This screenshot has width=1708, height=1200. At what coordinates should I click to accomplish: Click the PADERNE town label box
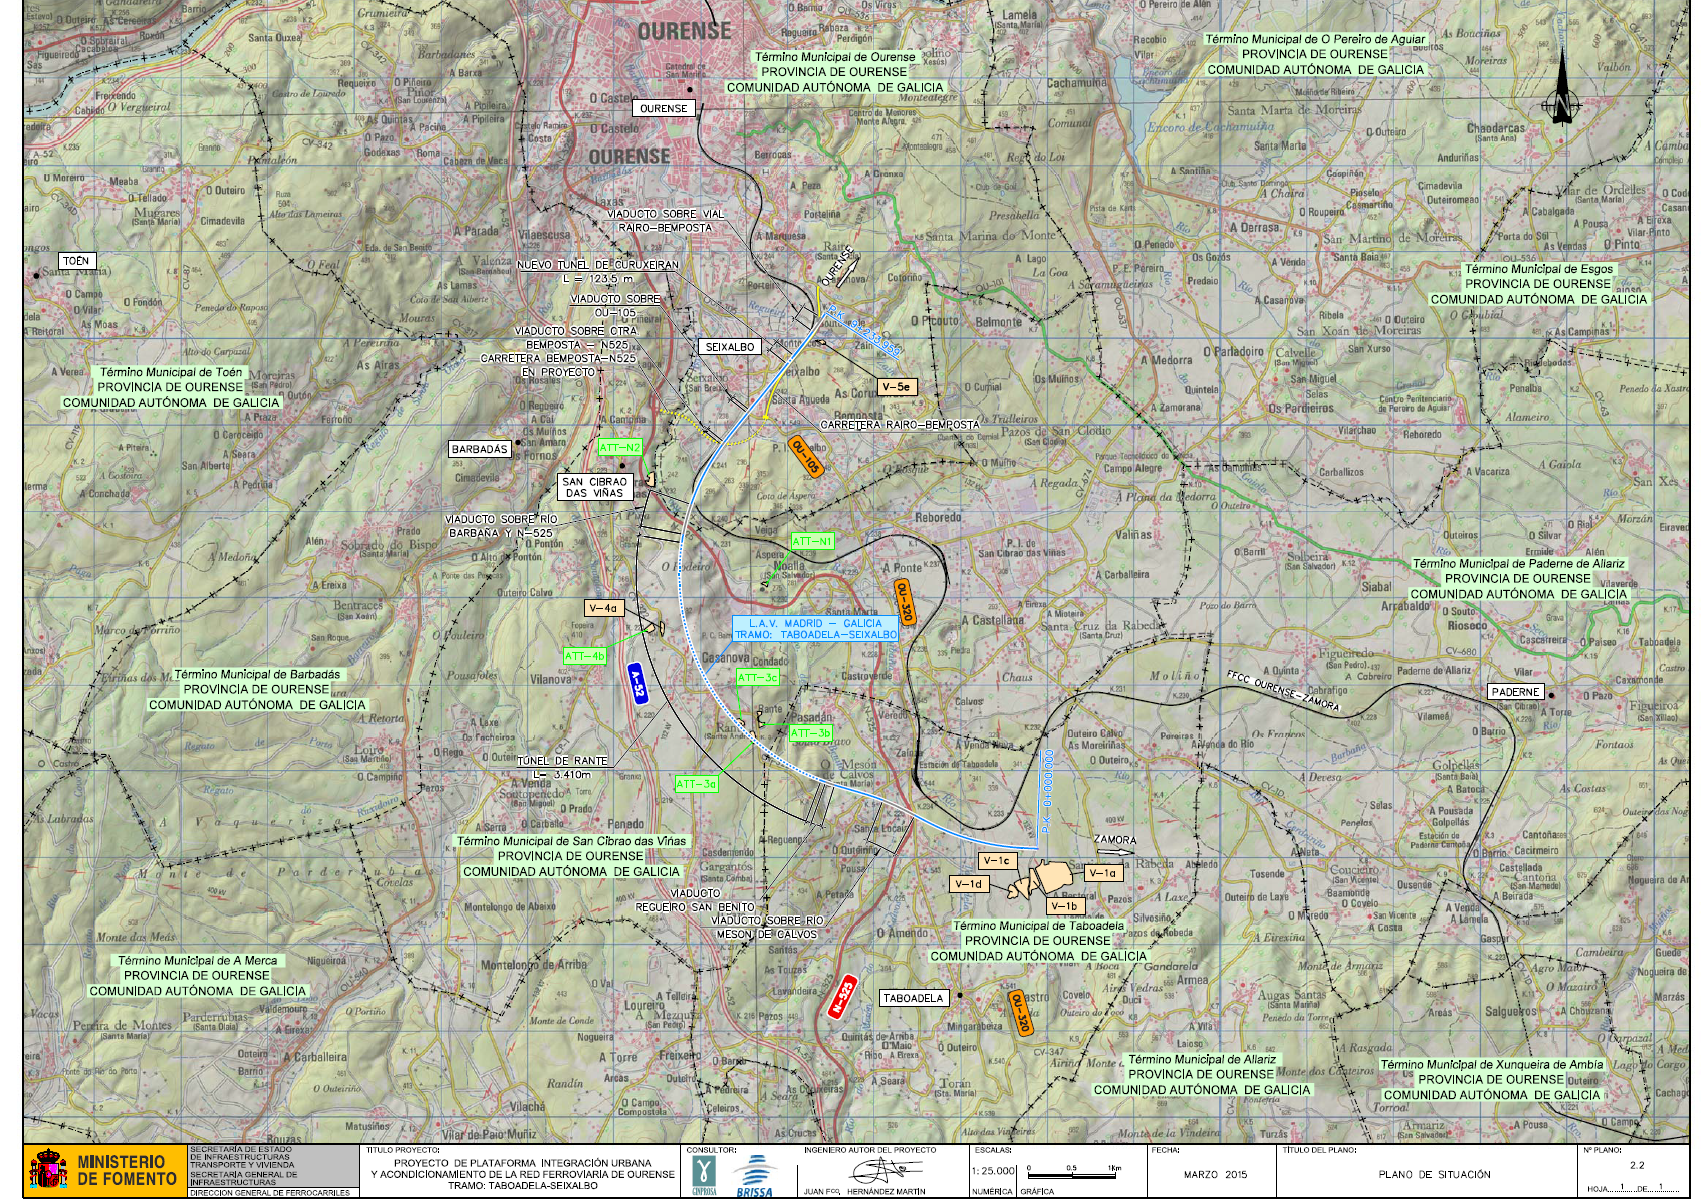(x=1514, y=692)
